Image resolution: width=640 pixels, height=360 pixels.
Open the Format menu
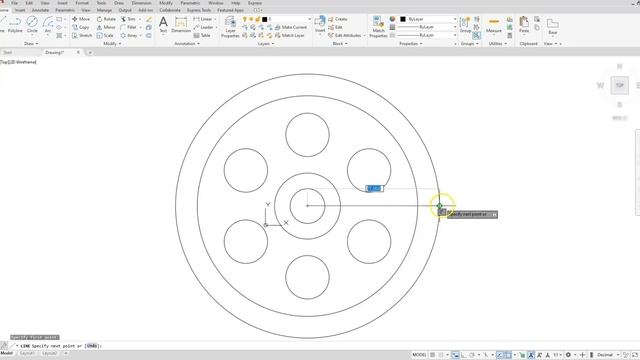tap(82, 3)
